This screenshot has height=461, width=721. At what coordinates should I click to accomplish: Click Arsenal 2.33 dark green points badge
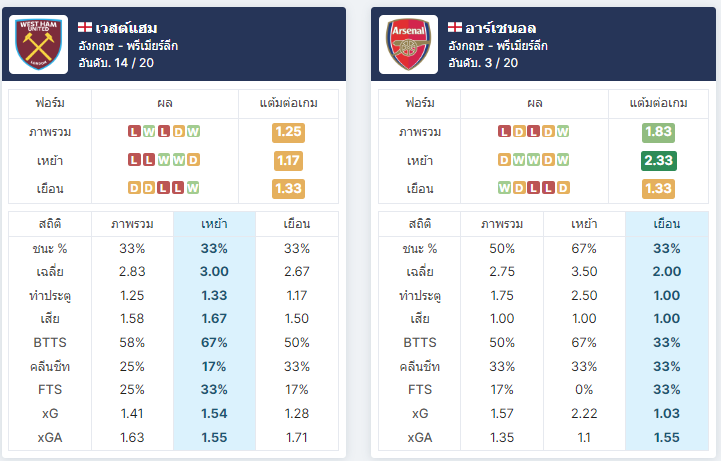[658, 160]
